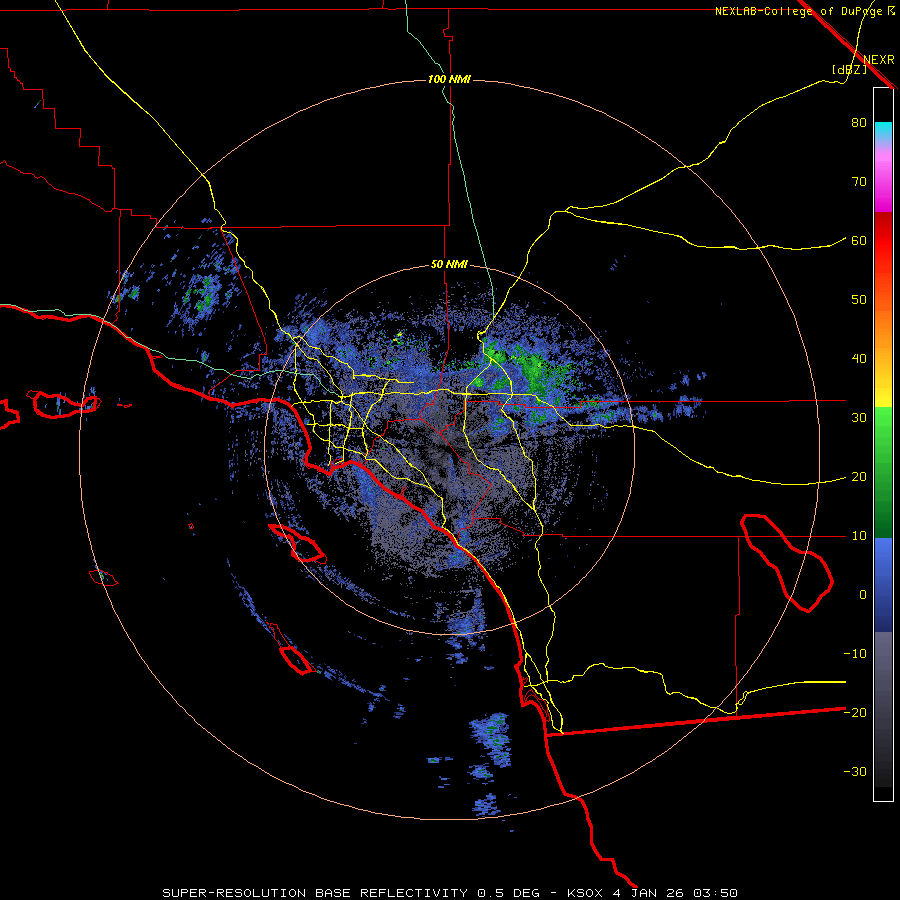Viewport: 900px width, 900px height.
Task: Click the SUPER-RESOLUTION BASE REFLECTIVITY caption text
Action: pyautogui.click(x=315, y=893)
